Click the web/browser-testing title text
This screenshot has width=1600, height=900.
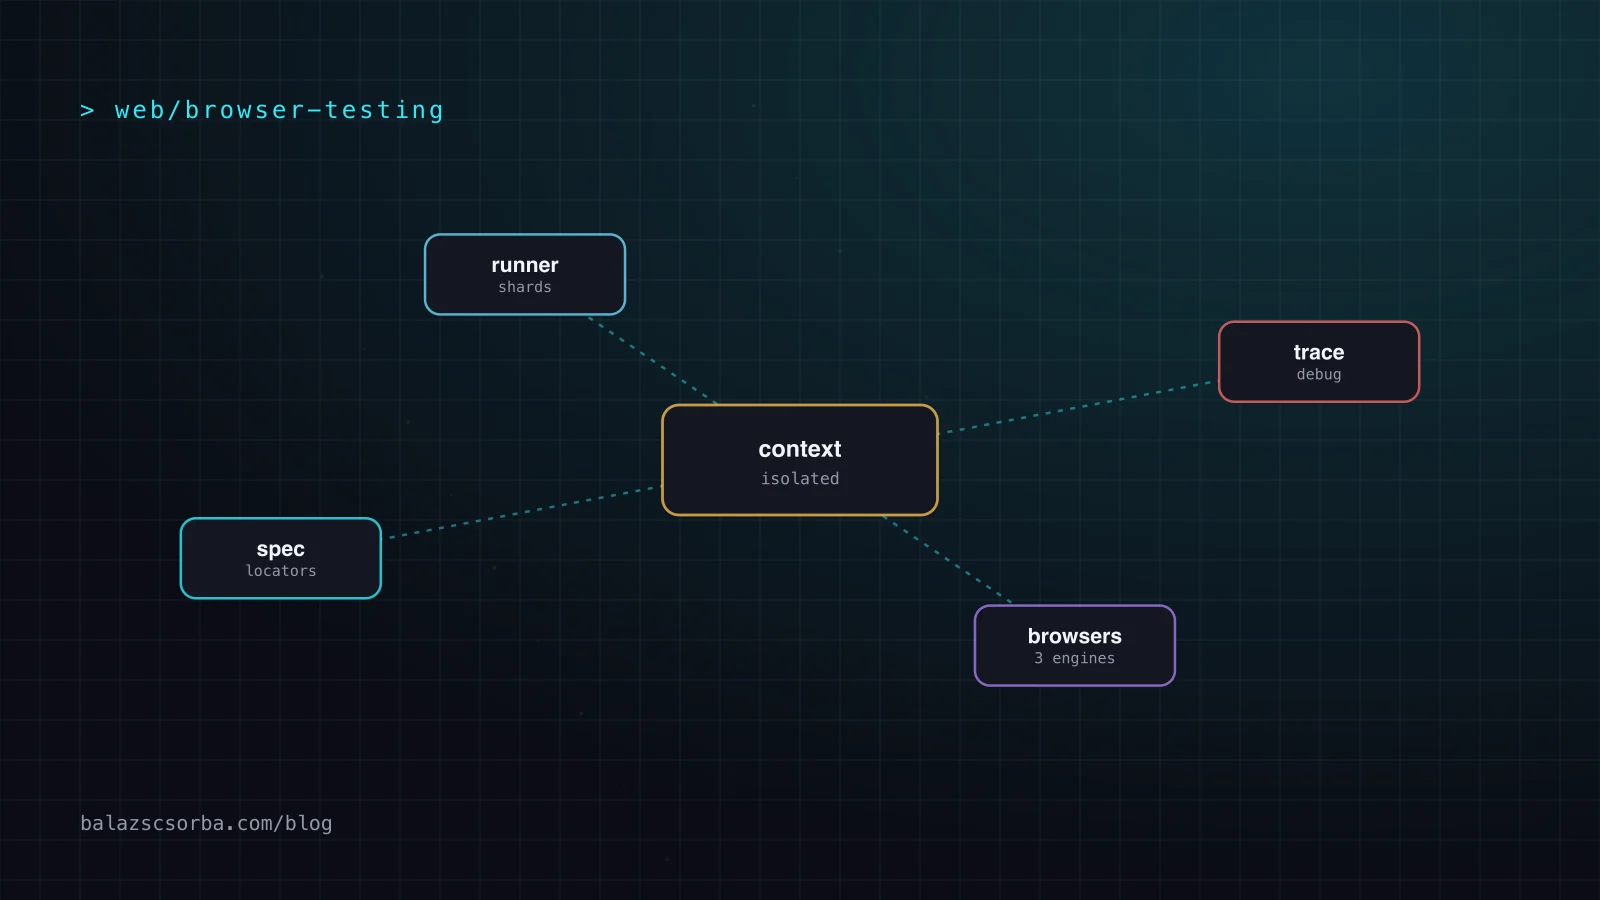coord(279,110)
